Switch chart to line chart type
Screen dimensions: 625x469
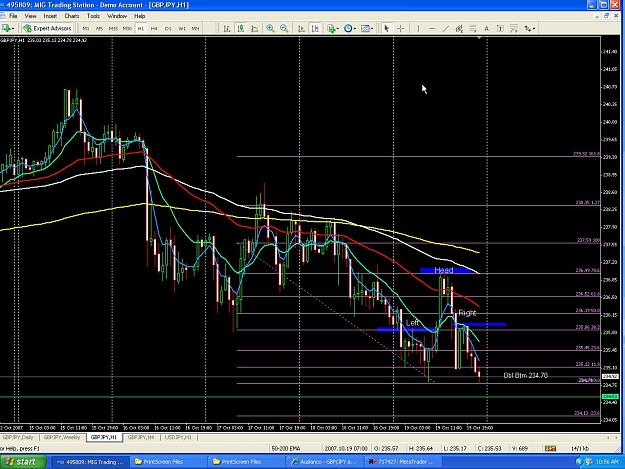coord(254,28)
